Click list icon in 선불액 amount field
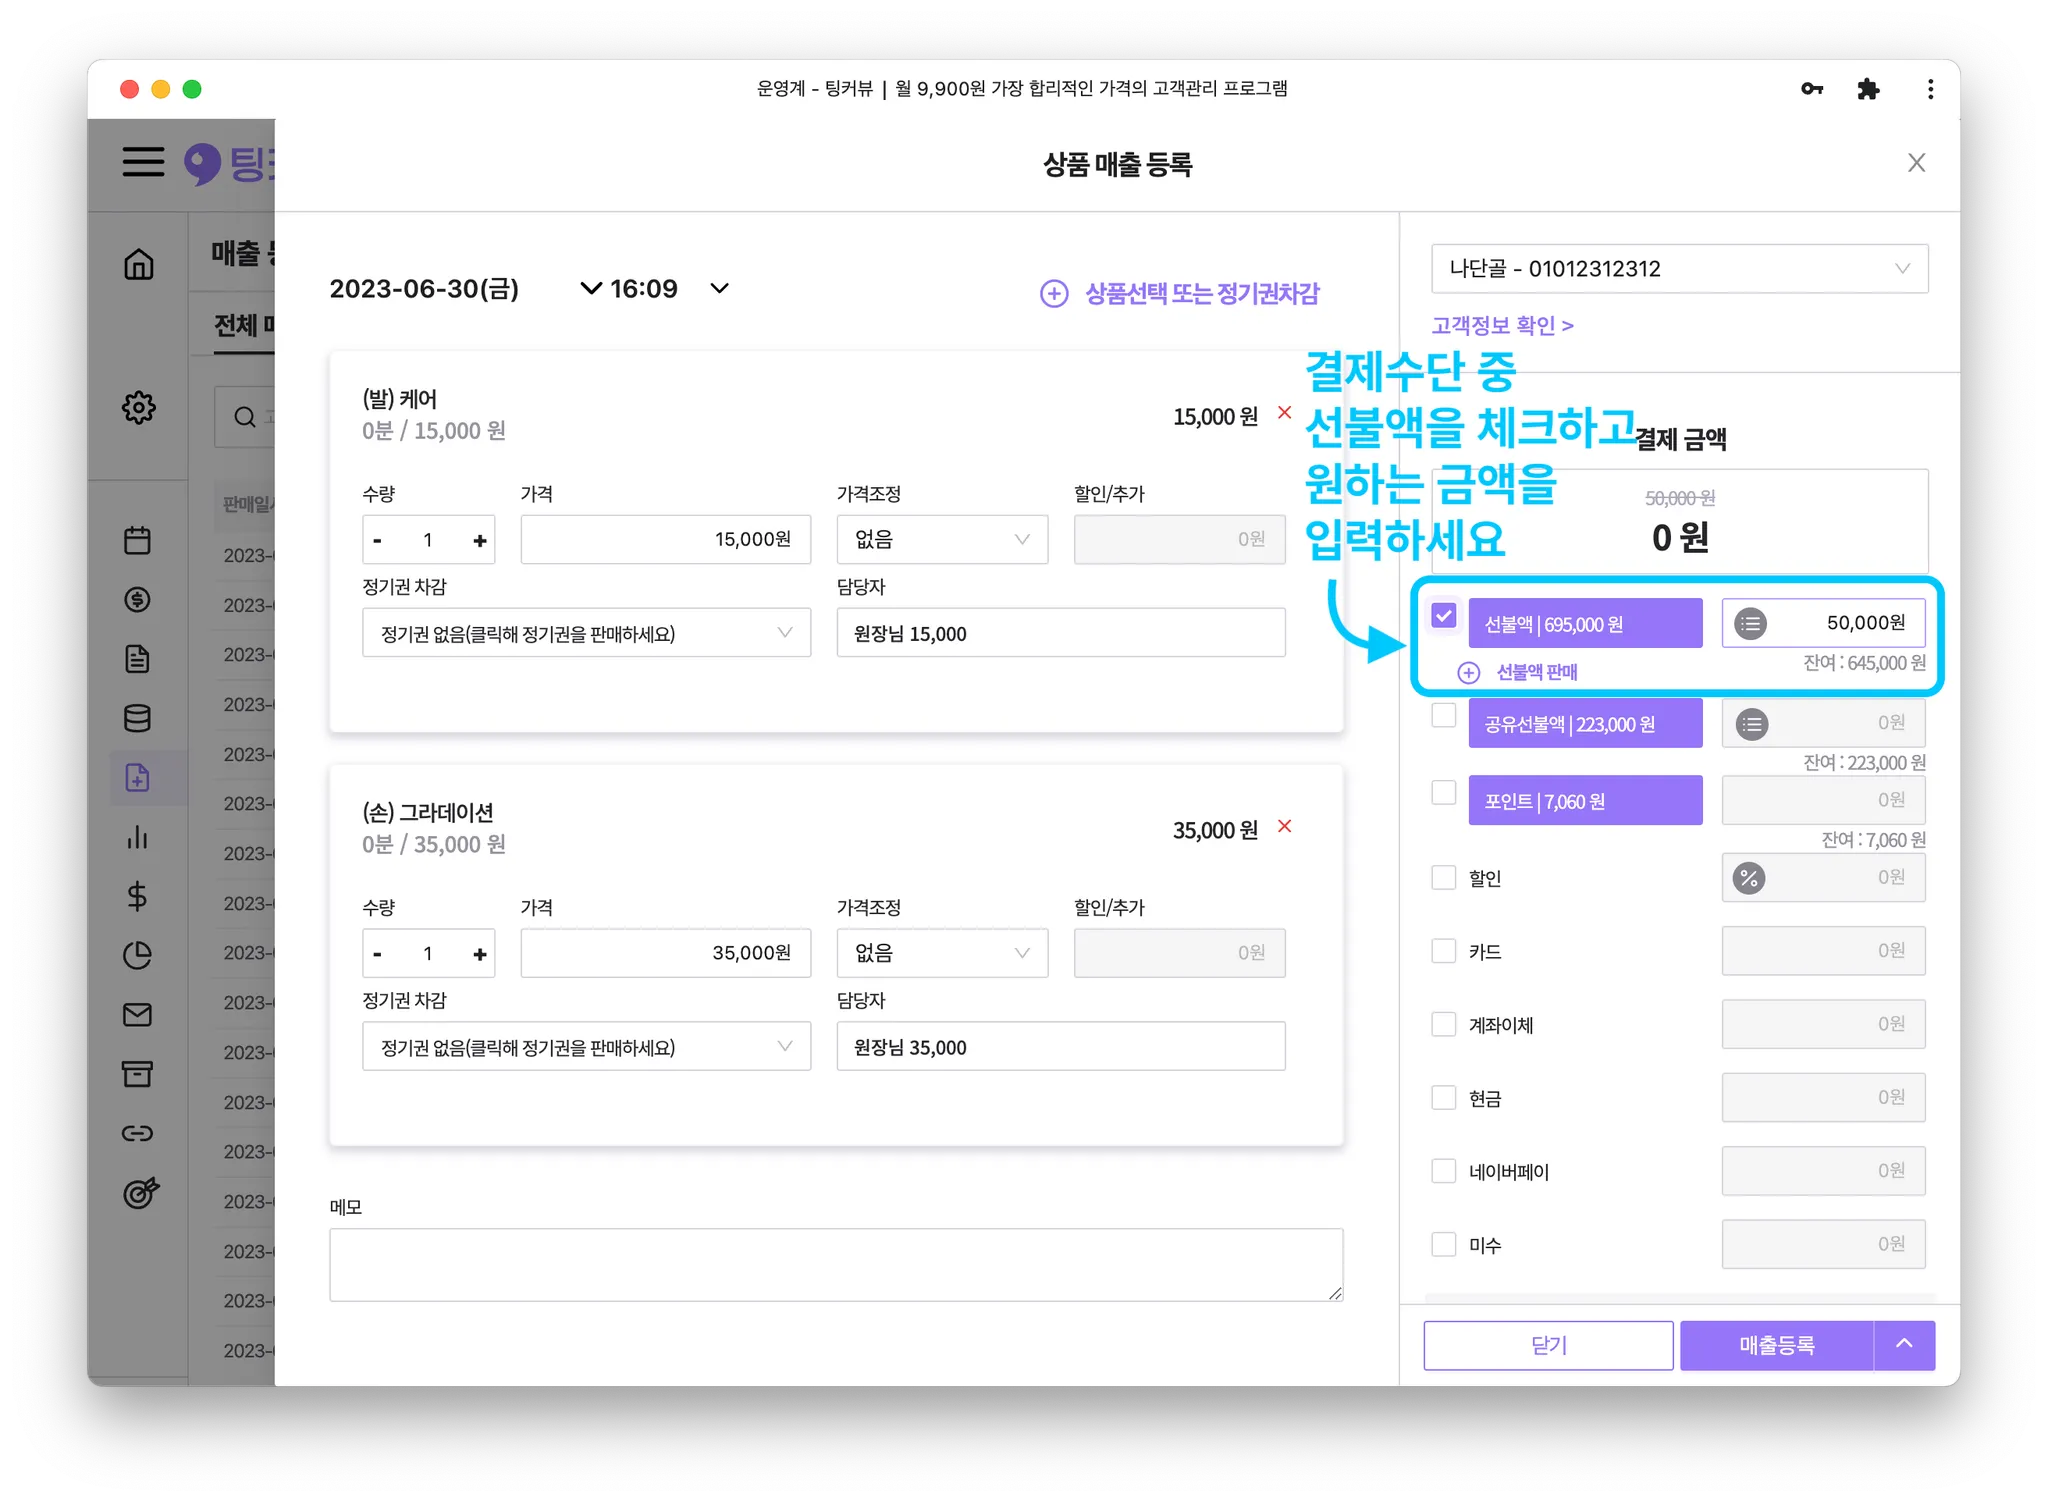 pyautogui.click(x=1750, y=624)
